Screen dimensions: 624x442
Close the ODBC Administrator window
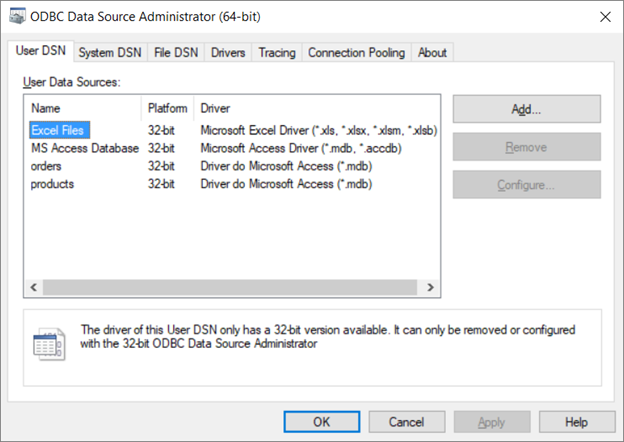click(x=604, y=17)
